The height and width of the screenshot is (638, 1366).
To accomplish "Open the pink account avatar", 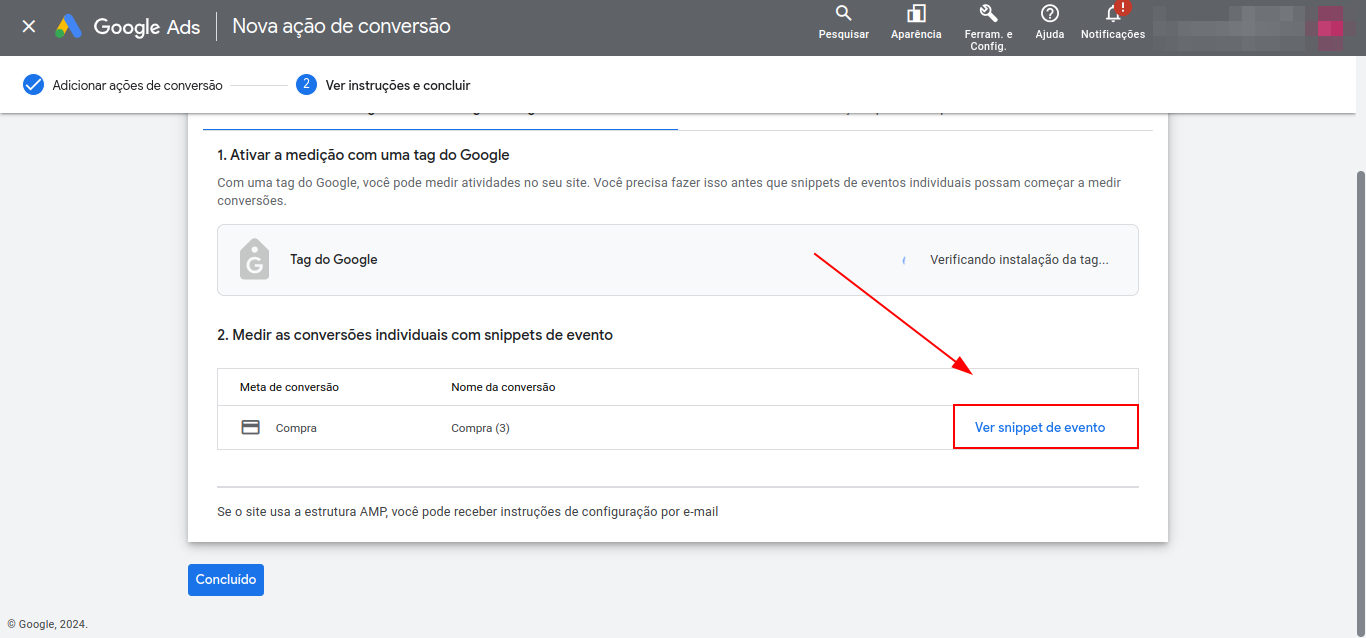I will pyautogui.click(x=1330, y=27).
